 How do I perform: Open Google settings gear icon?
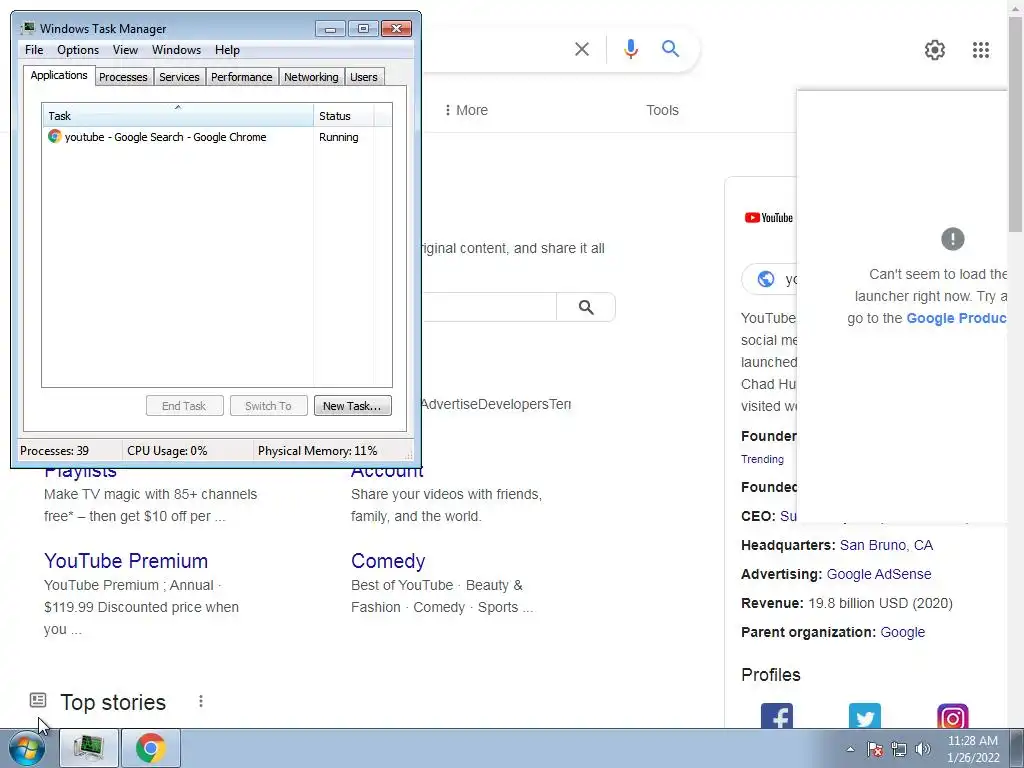tap(935, 50)
